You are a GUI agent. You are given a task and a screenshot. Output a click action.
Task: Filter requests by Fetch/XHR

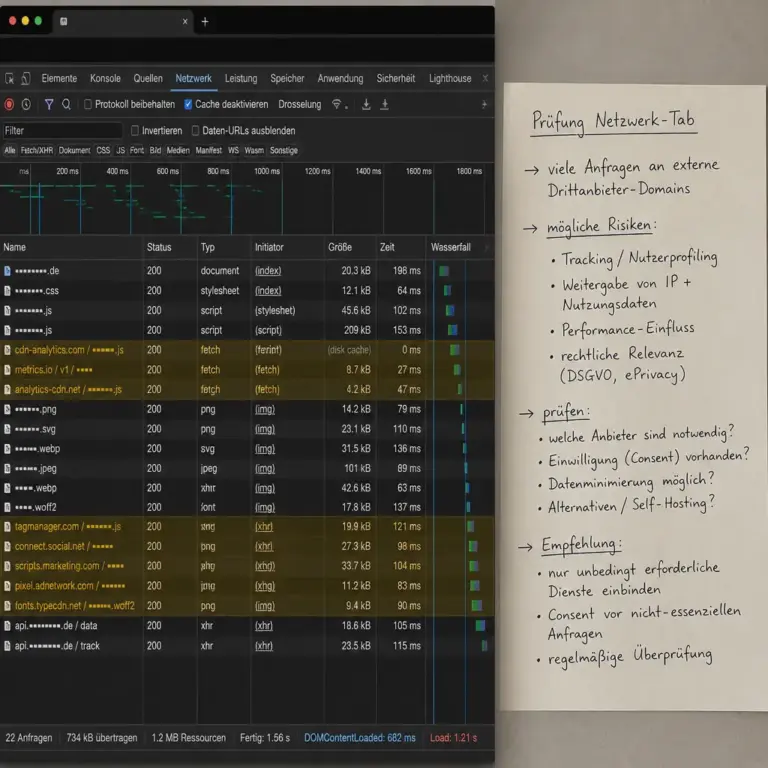click(x=37, y=150)
